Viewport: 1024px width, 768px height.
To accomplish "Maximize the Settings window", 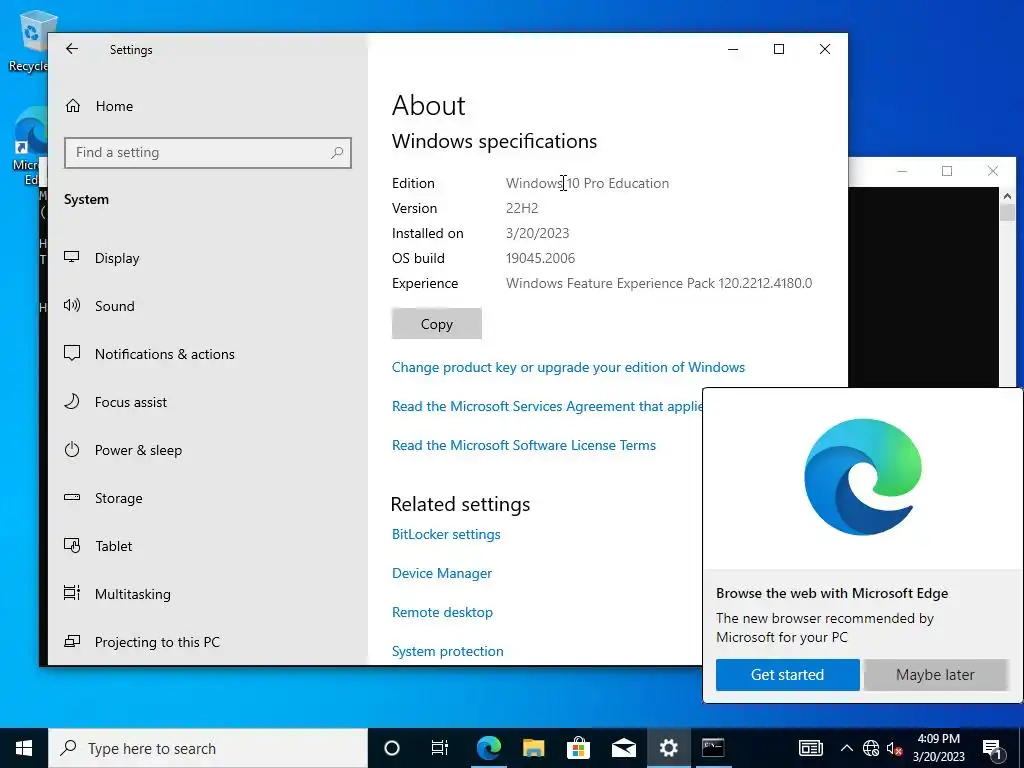I will pos(778,49).
